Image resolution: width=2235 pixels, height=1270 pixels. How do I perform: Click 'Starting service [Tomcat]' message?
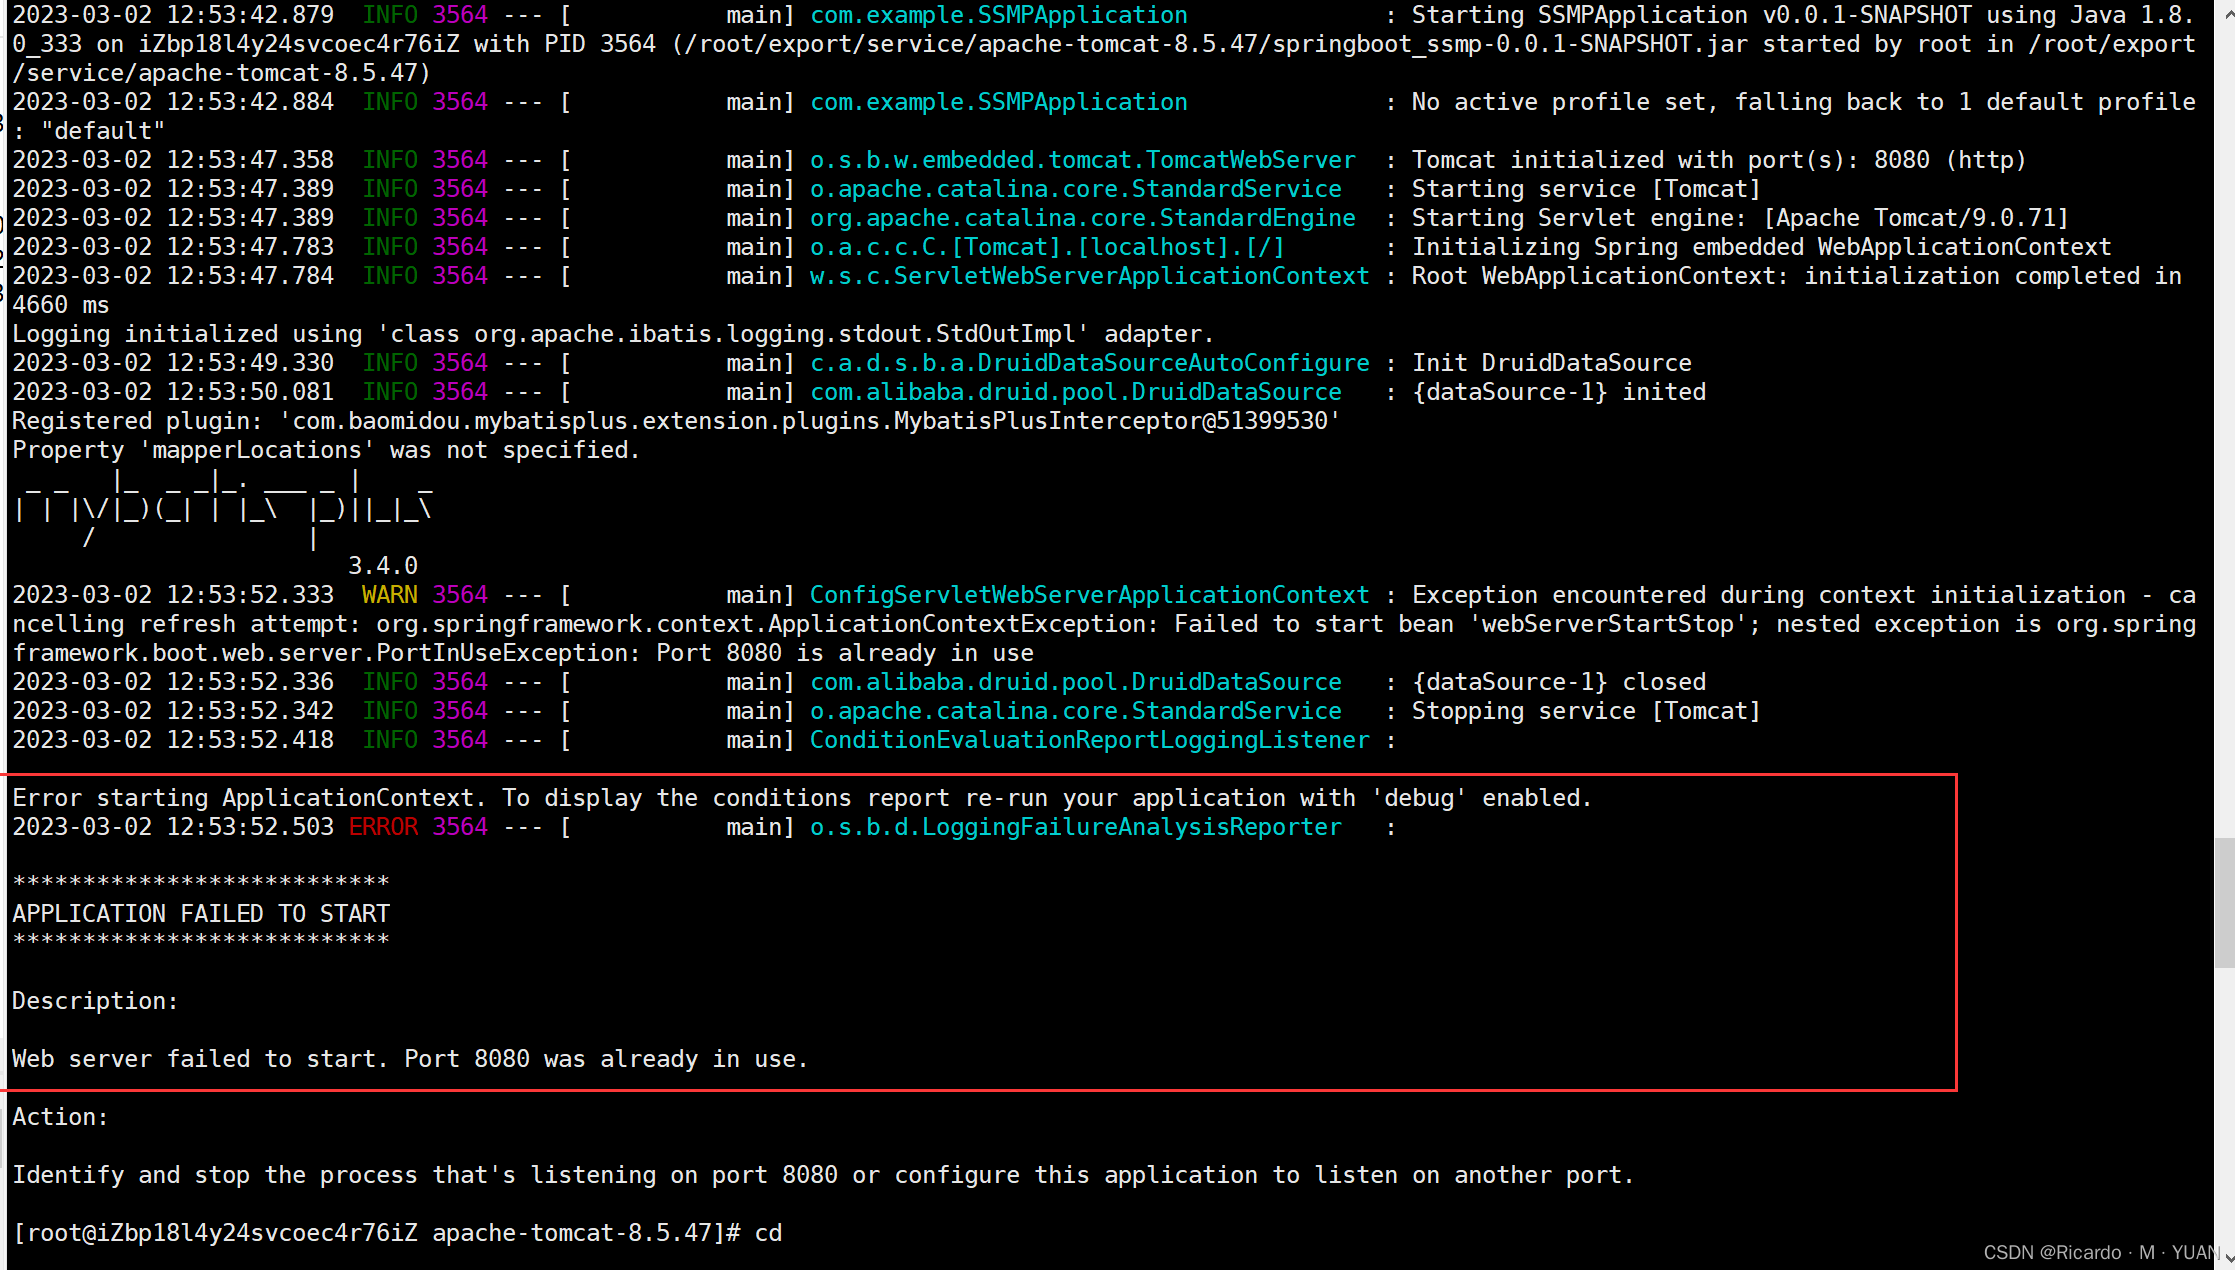coord(1585,189)
